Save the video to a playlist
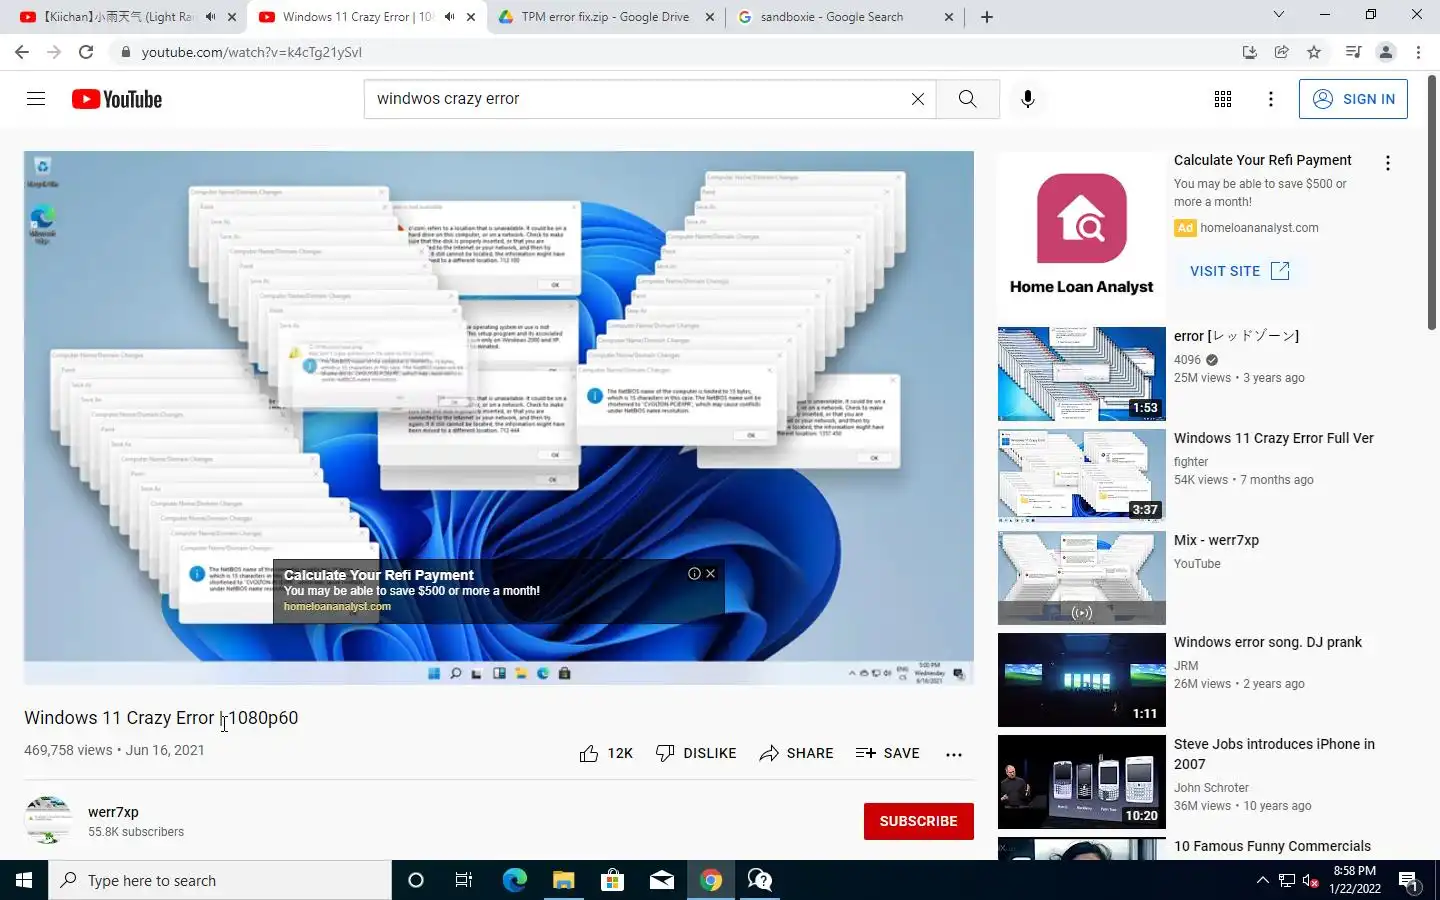1440x900 pixels. [887, 753]
